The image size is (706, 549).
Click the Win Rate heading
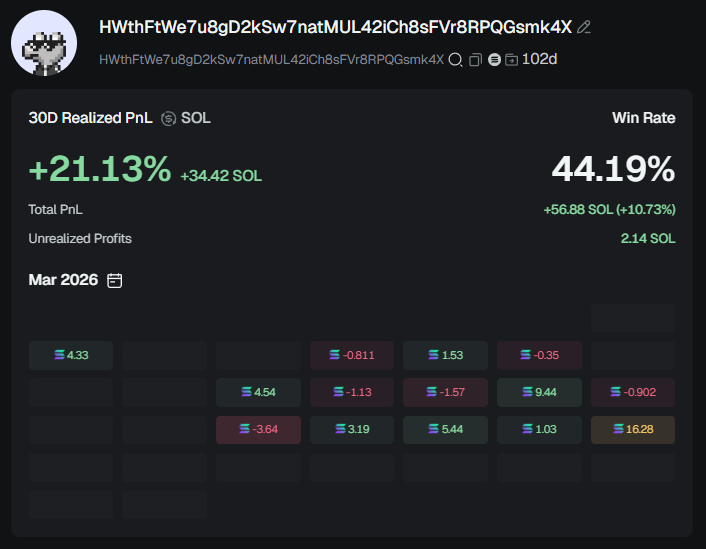click(643, 118)
